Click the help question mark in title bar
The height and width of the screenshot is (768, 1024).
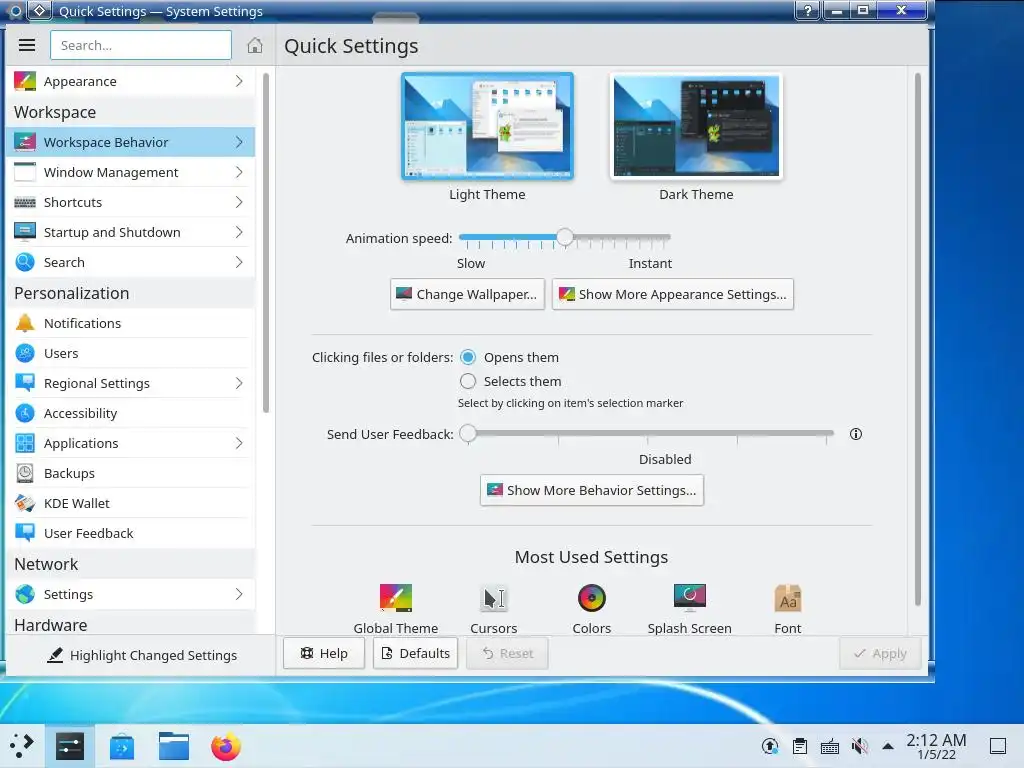coord(807,10)
